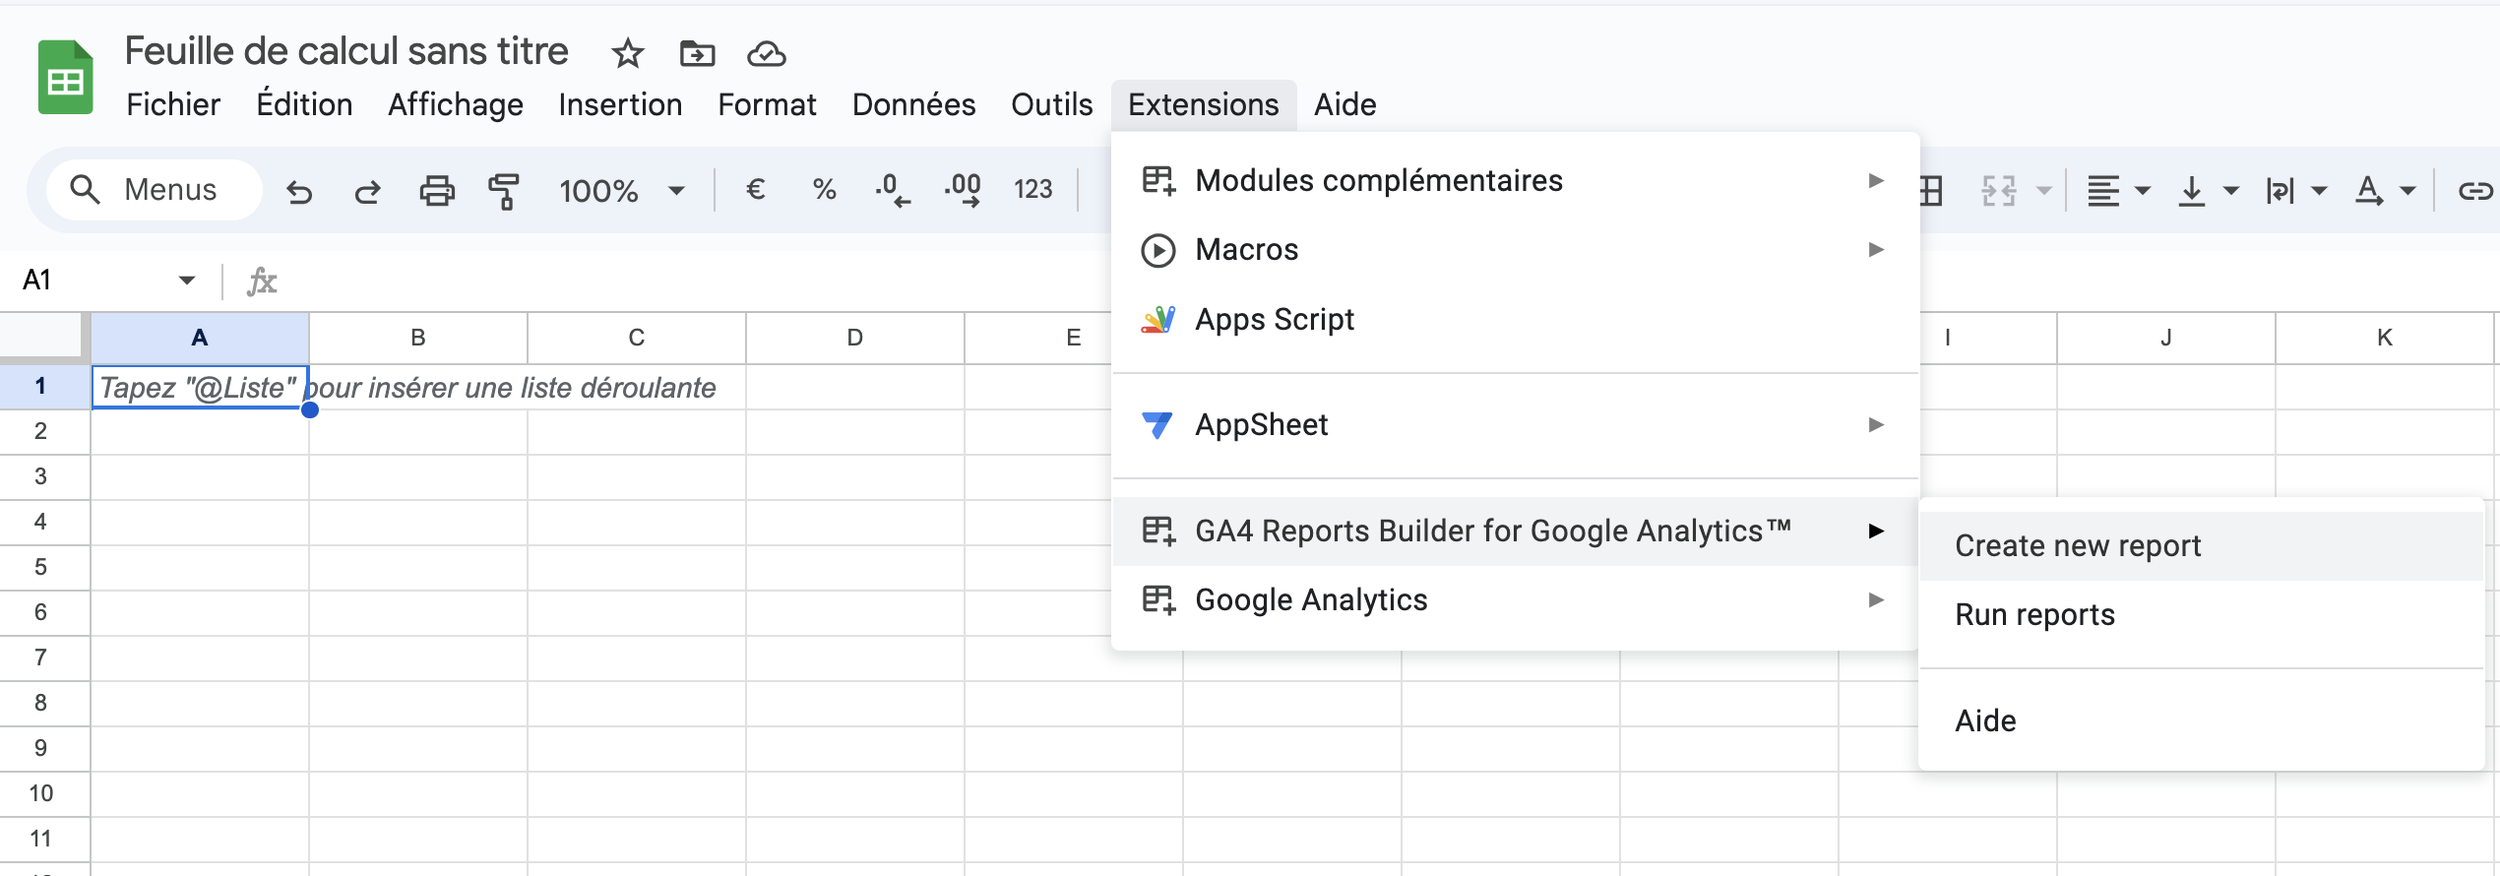Open the Google Analytics submenu
The image size is (2500, 876).
1514,600
